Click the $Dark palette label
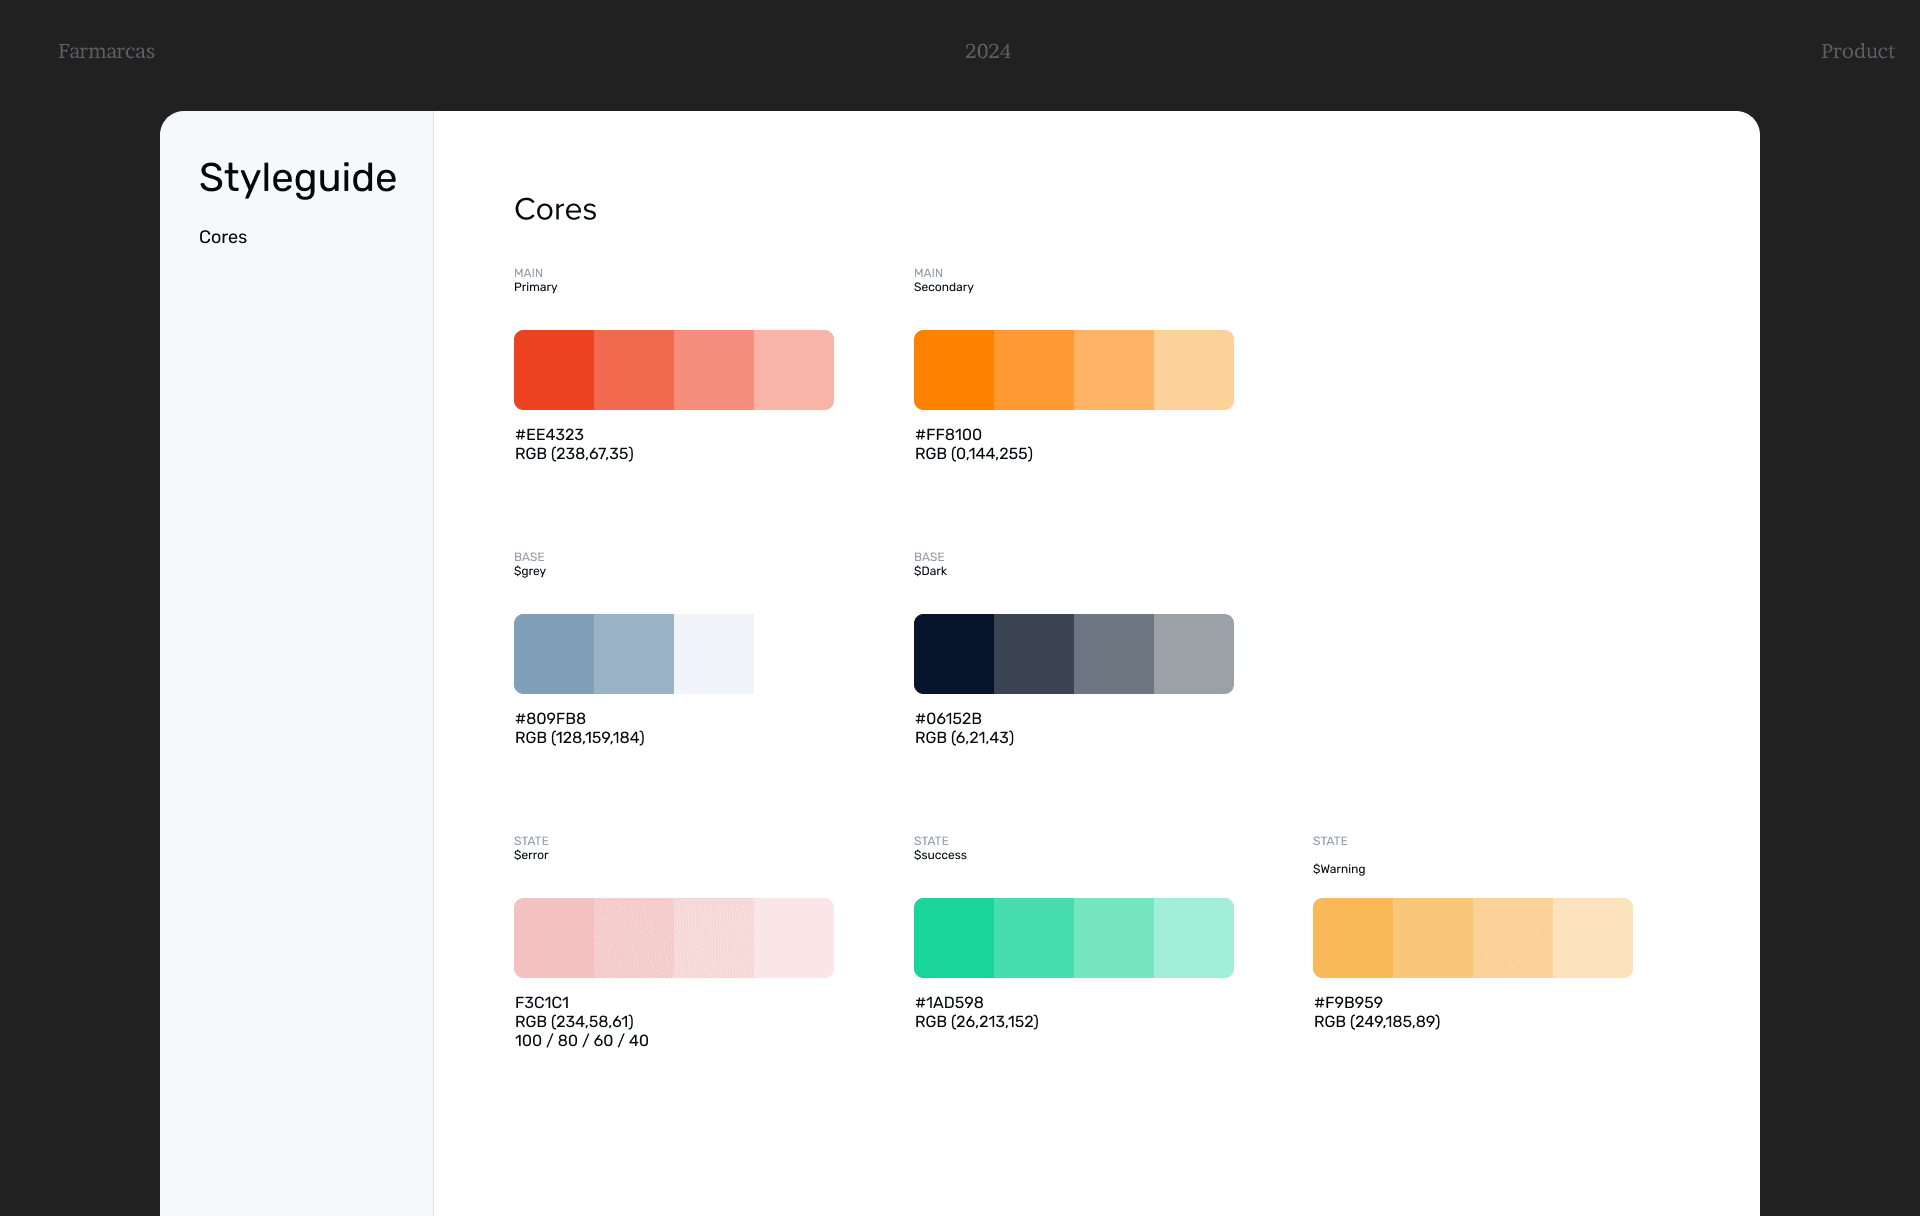 click(x=930, y=571)
